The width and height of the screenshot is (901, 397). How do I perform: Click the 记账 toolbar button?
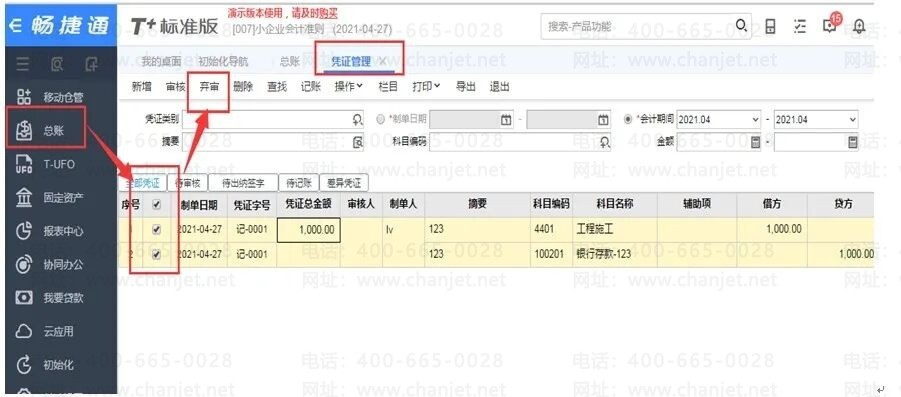pyautogui.click(x=311, y=86)
